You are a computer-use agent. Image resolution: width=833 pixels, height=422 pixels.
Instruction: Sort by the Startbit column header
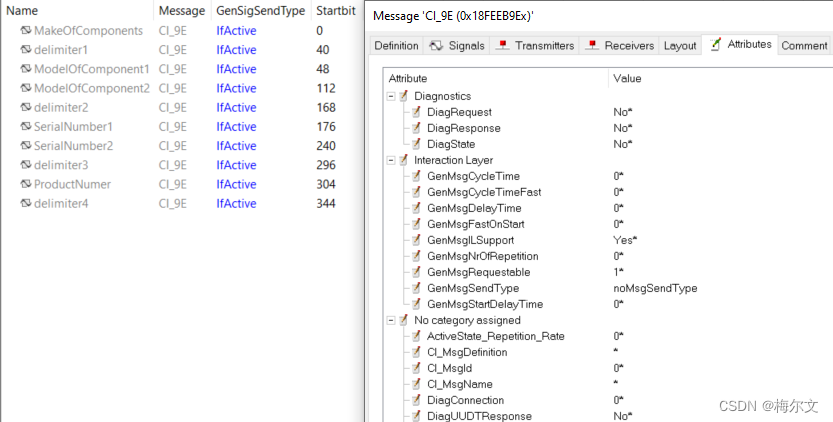[335, 11]
